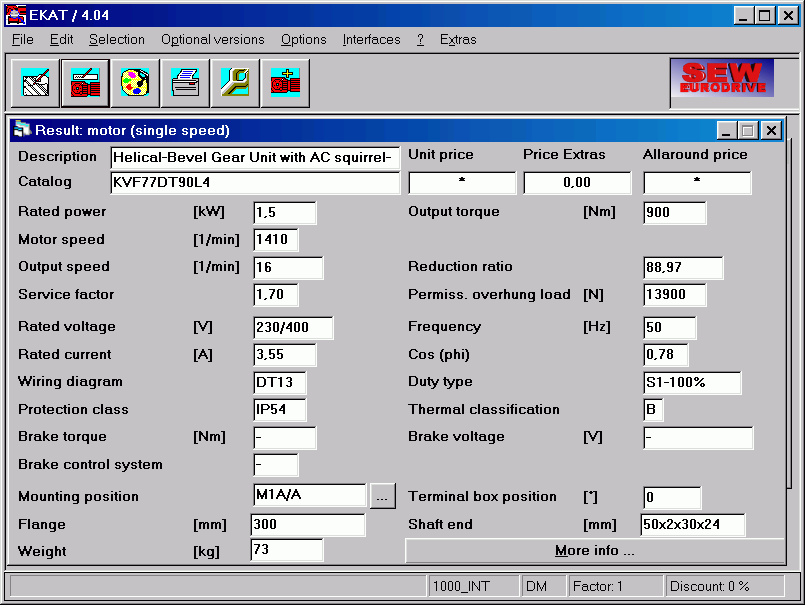Click the Factor: 1 status entry
Screen dimensions: 805x605
(x=616, y=586)
